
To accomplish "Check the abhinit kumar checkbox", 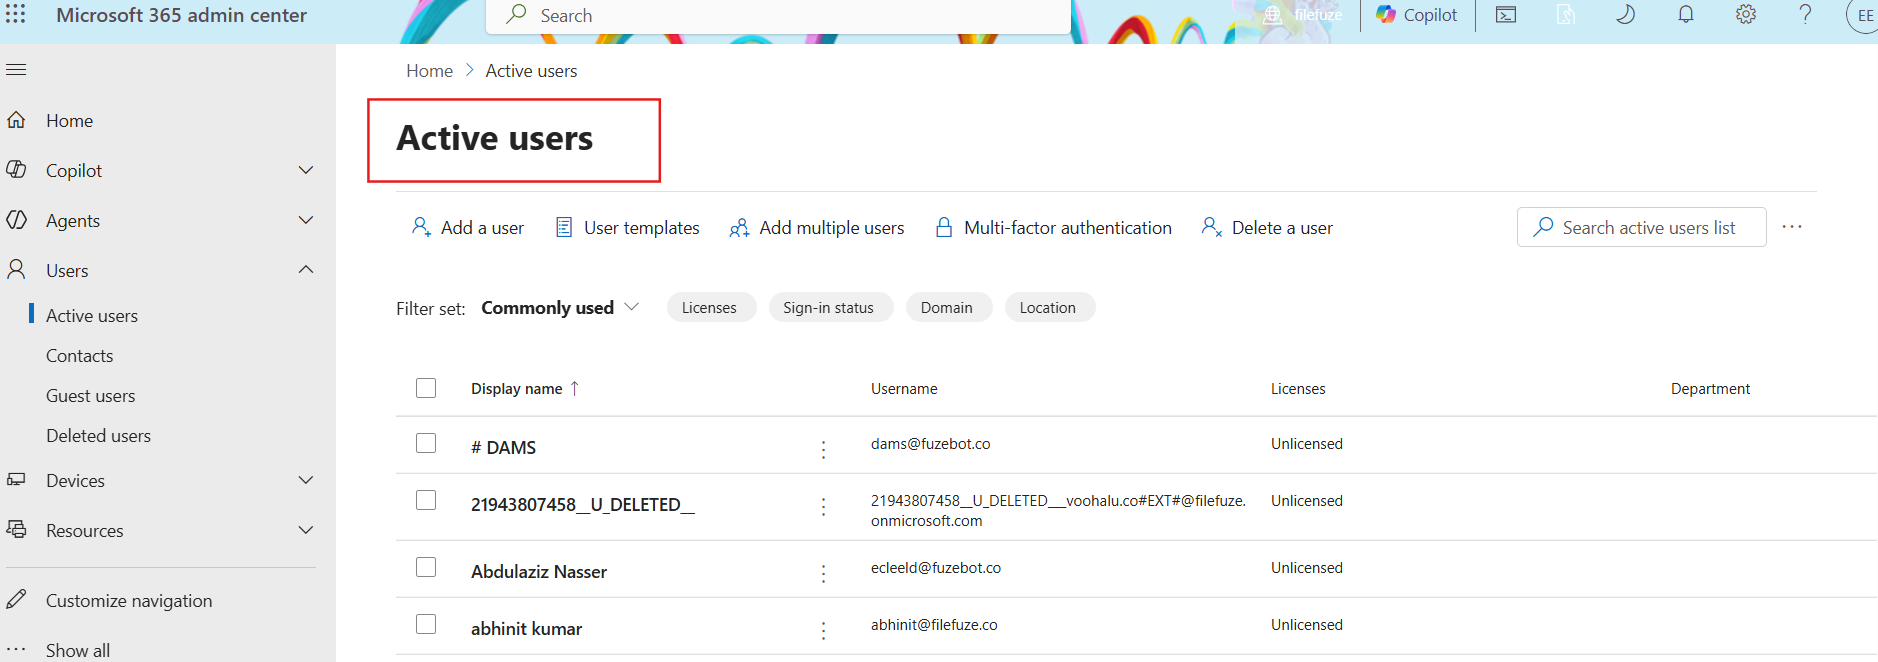I will [x=426, y=624].
